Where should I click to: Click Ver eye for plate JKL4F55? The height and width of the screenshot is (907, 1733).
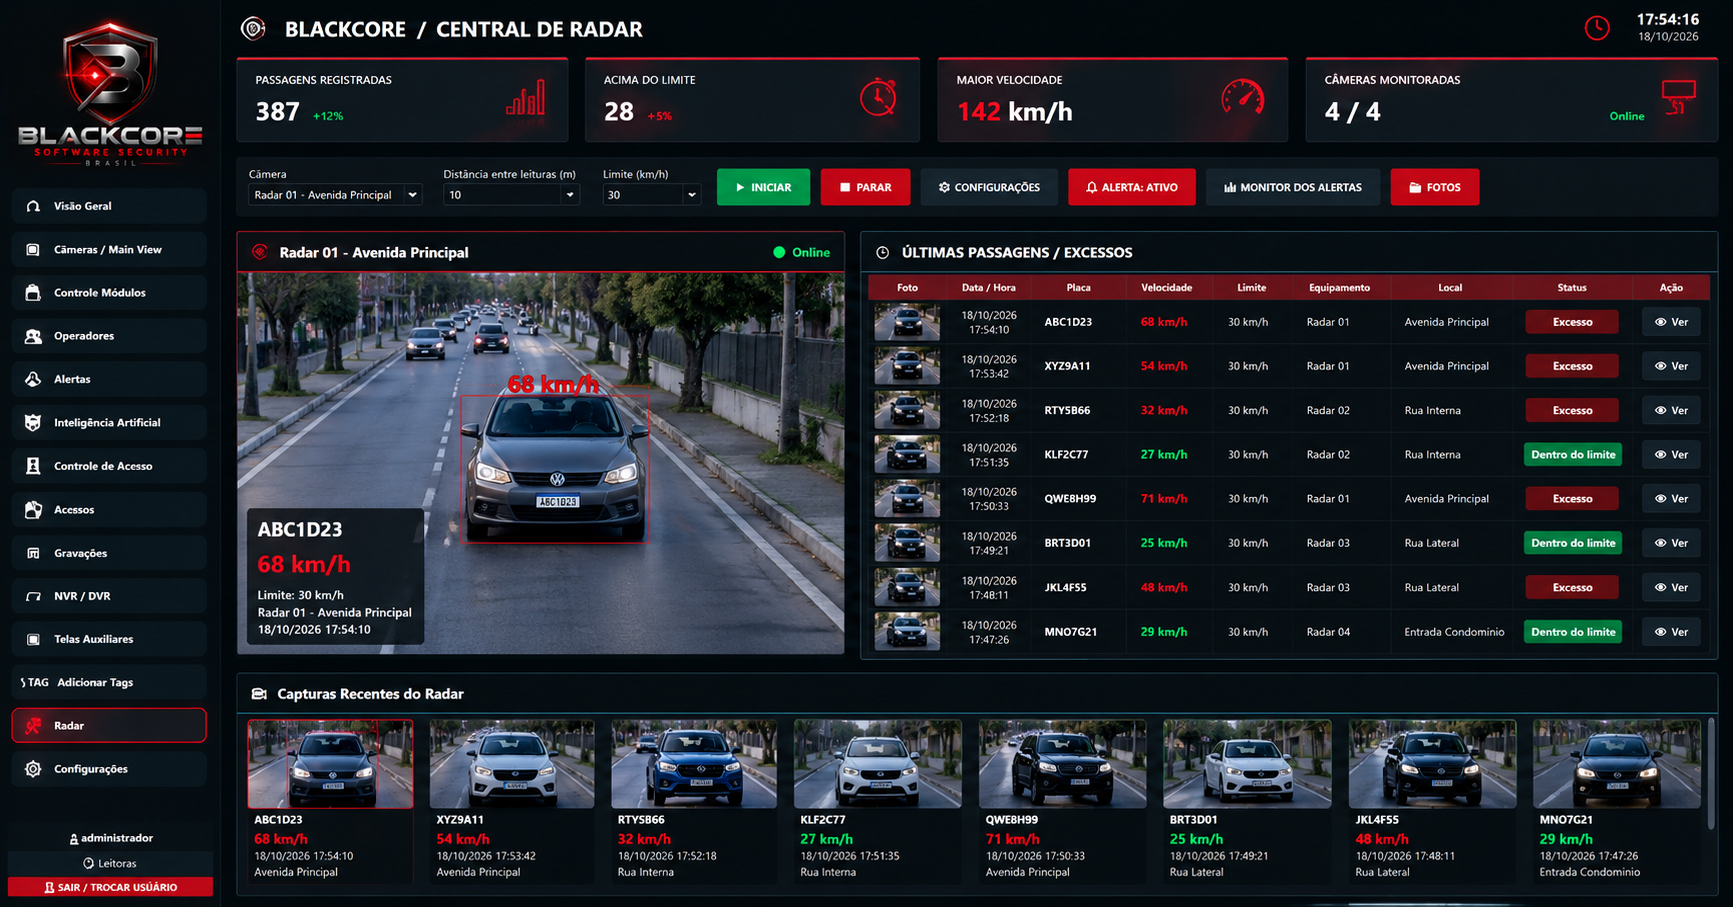[1671, 588]
